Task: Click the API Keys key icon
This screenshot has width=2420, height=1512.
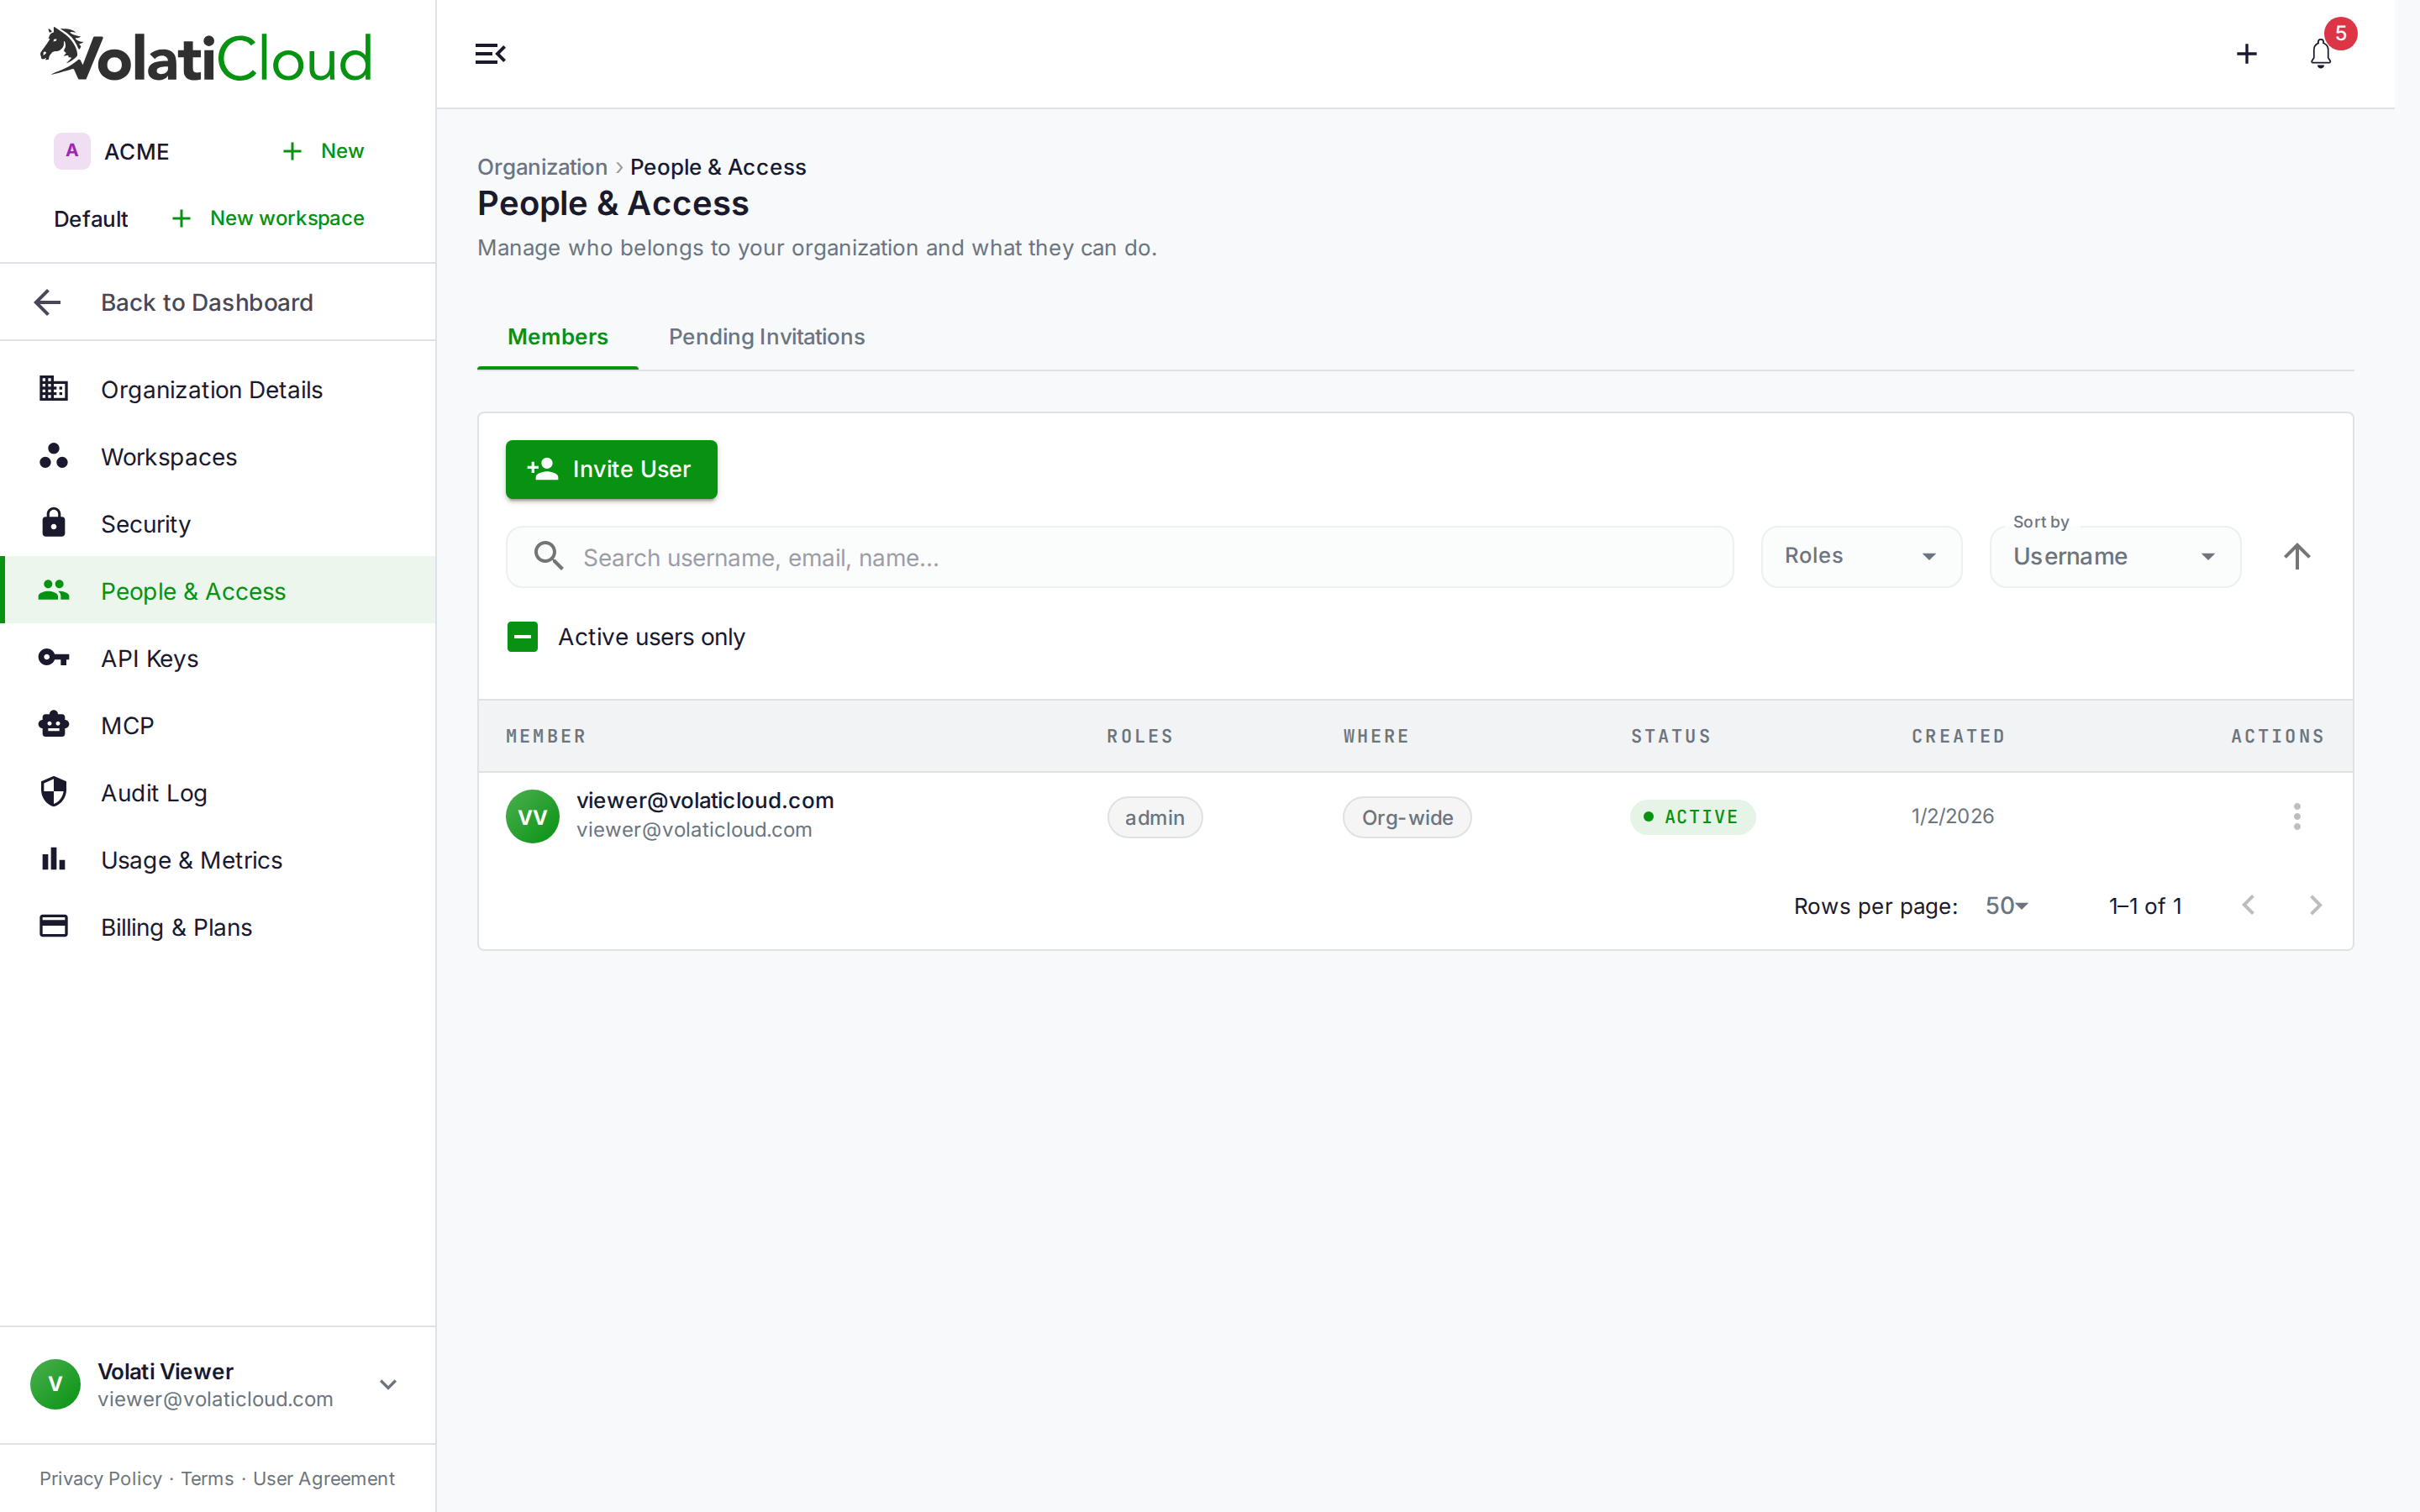Action: tap(54, 657)
